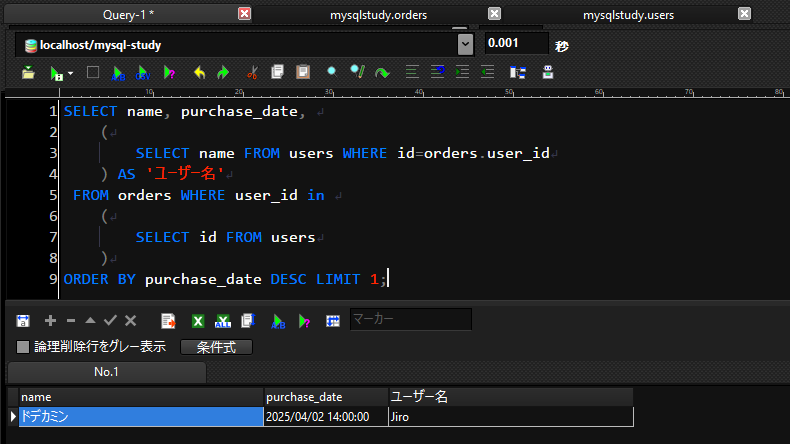
Task: Click the up triangle edit-row icon
Action: tap(91, 320)
